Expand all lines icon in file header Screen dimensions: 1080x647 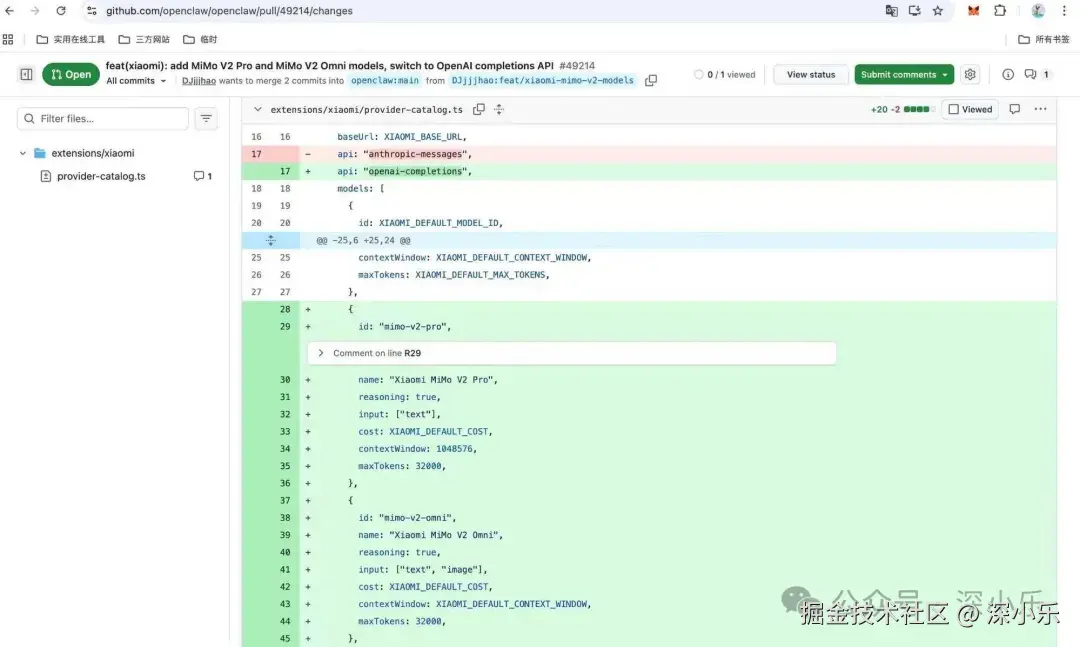click(499, 110)
